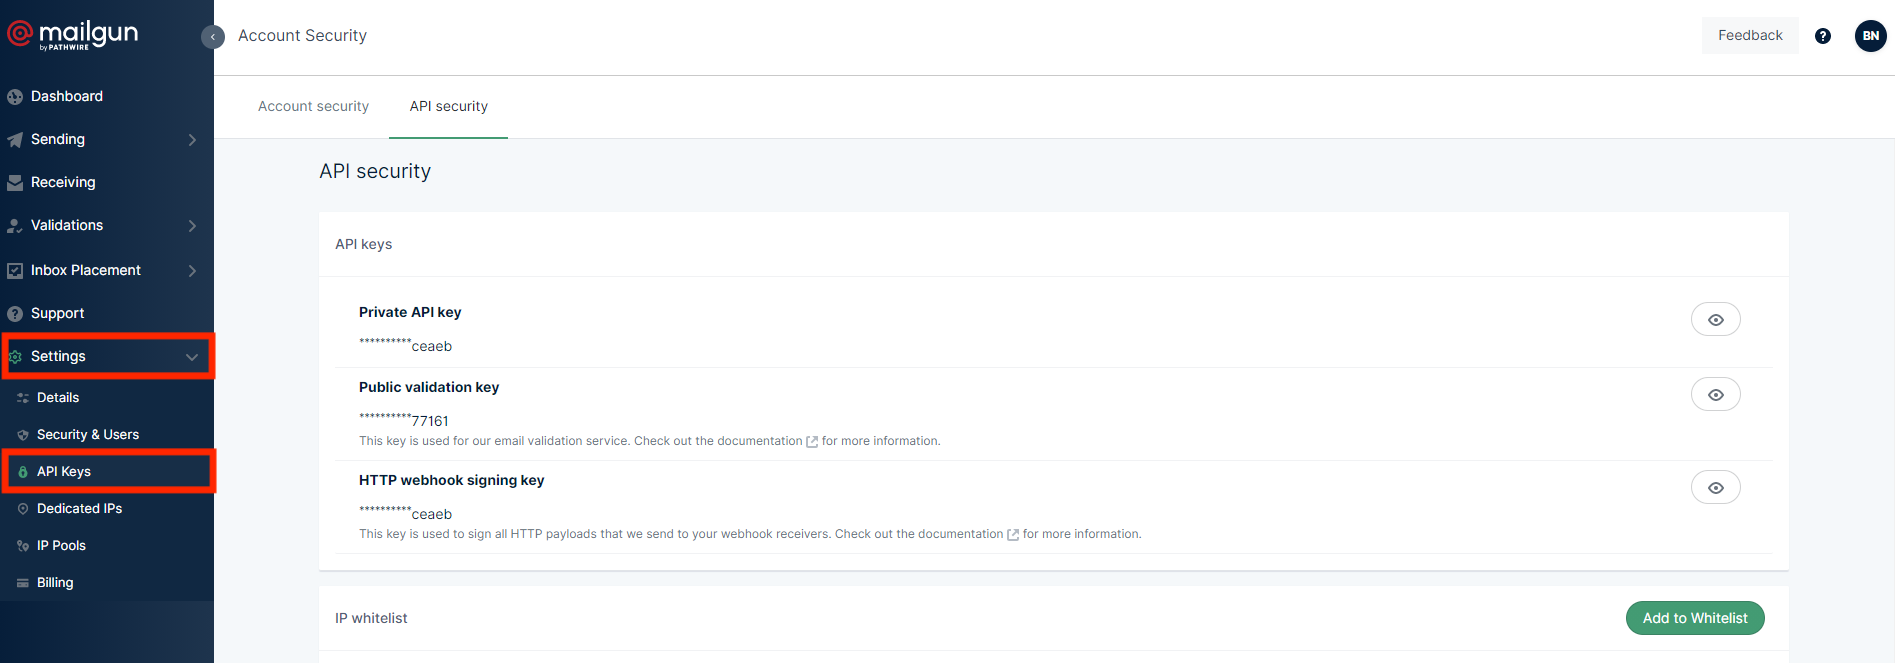
Task: Collapse the sidebar with the arrow button
Action: coord(212,37)
